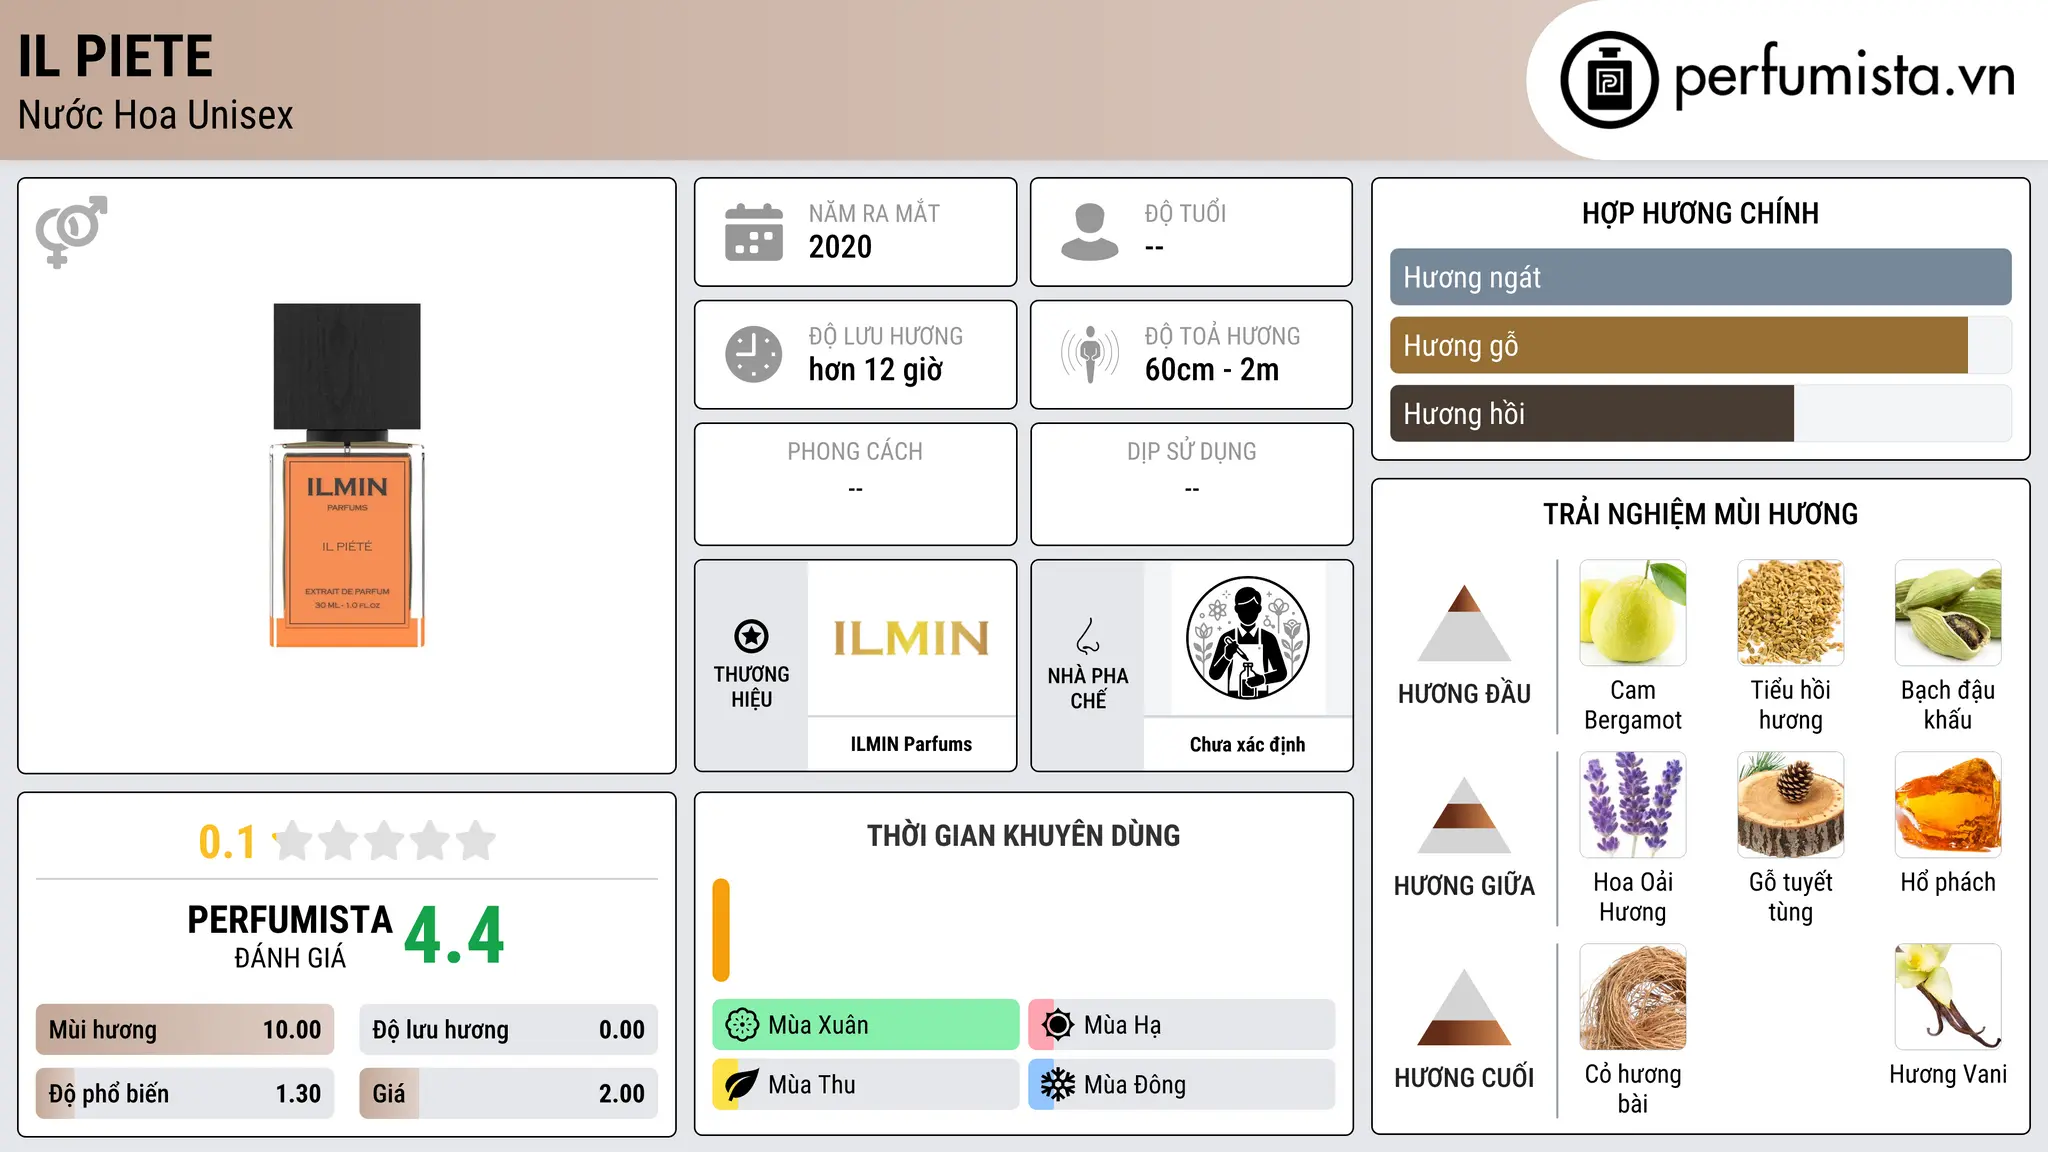Click the Hương đầu pyramid icon

pos(1464,622)
